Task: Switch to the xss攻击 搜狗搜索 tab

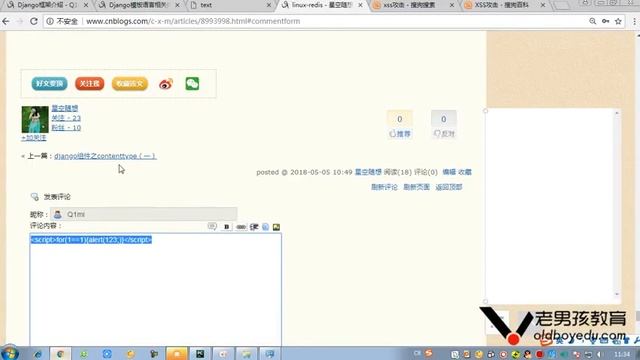Action: [413, 5]
